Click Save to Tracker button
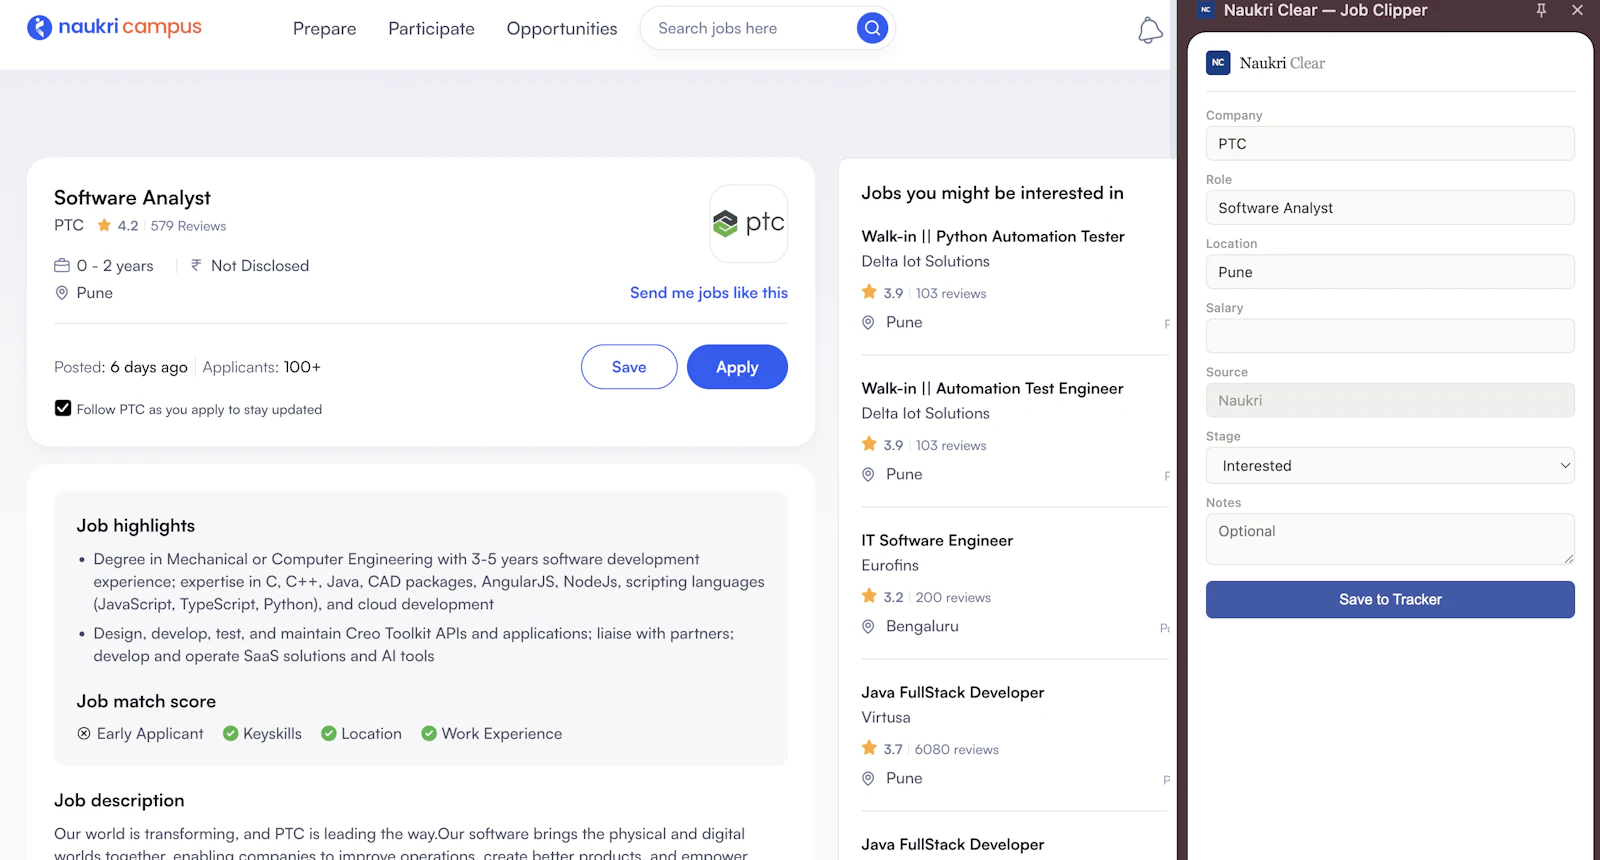The width and height of the screenshot is (1600, 860). pyautogui.click(x=1390, y=600)
